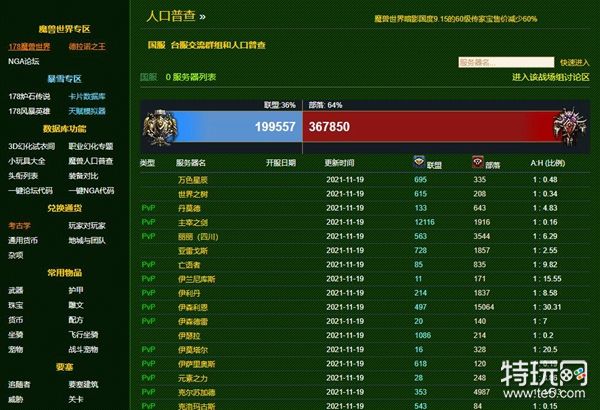Image resolution: width=600 pixels, height=410 pixels.
Task: Open the 178炉石传说 sidebar link
Action: (x=29, y=96)
